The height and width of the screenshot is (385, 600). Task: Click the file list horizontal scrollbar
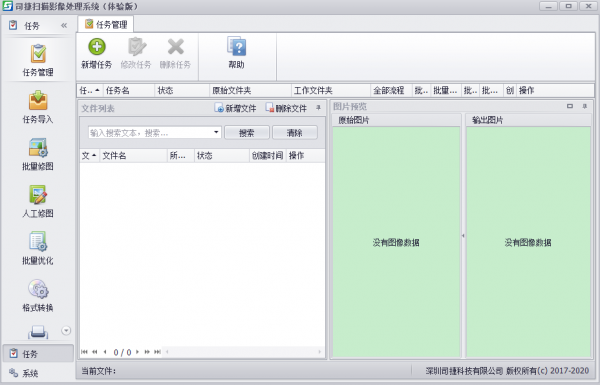coord(243,352)
